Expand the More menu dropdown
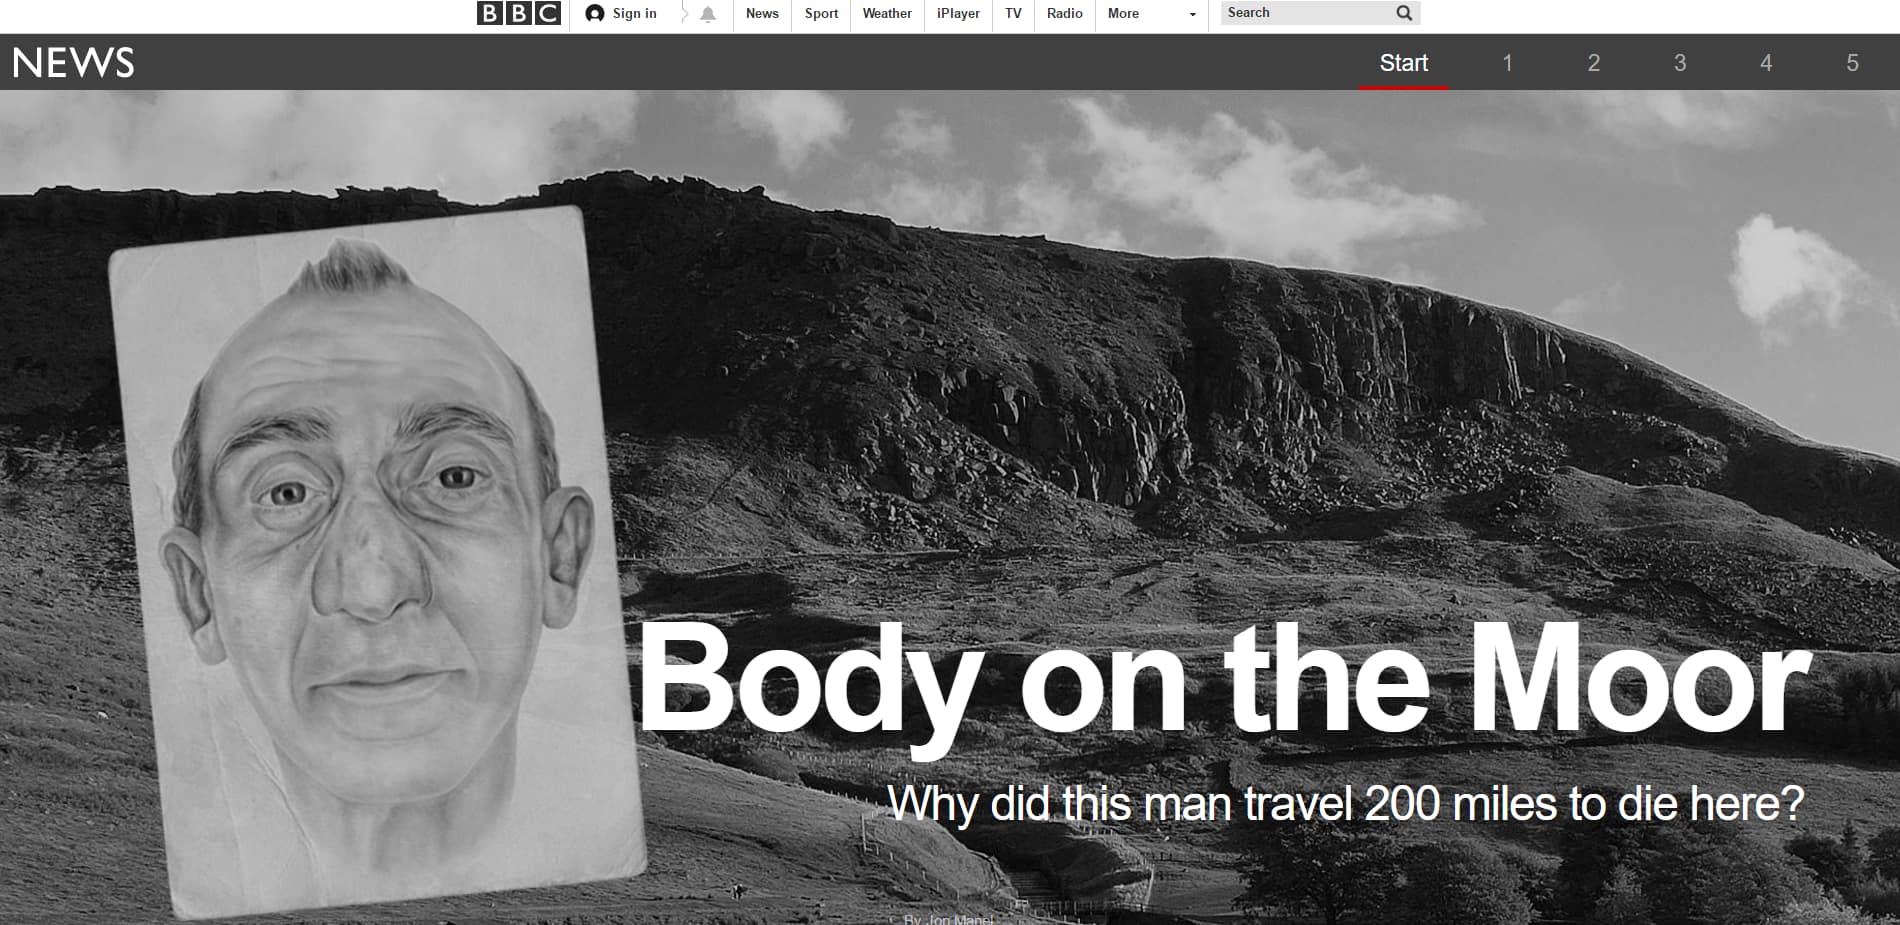The height and width of the screenshot is (925, 1900). [1151, 14]
